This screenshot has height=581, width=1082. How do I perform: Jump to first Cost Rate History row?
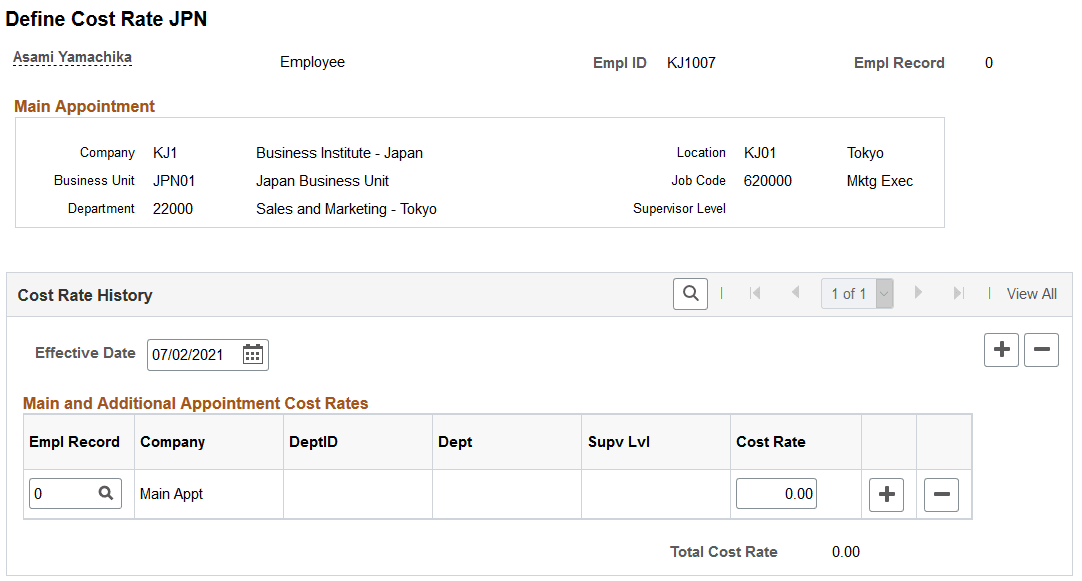(x=755, y=293)
